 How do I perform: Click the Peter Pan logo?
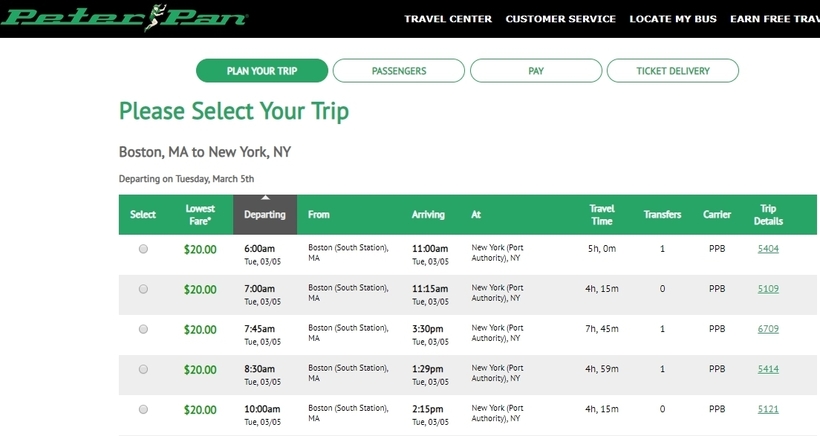pos(124,17)
